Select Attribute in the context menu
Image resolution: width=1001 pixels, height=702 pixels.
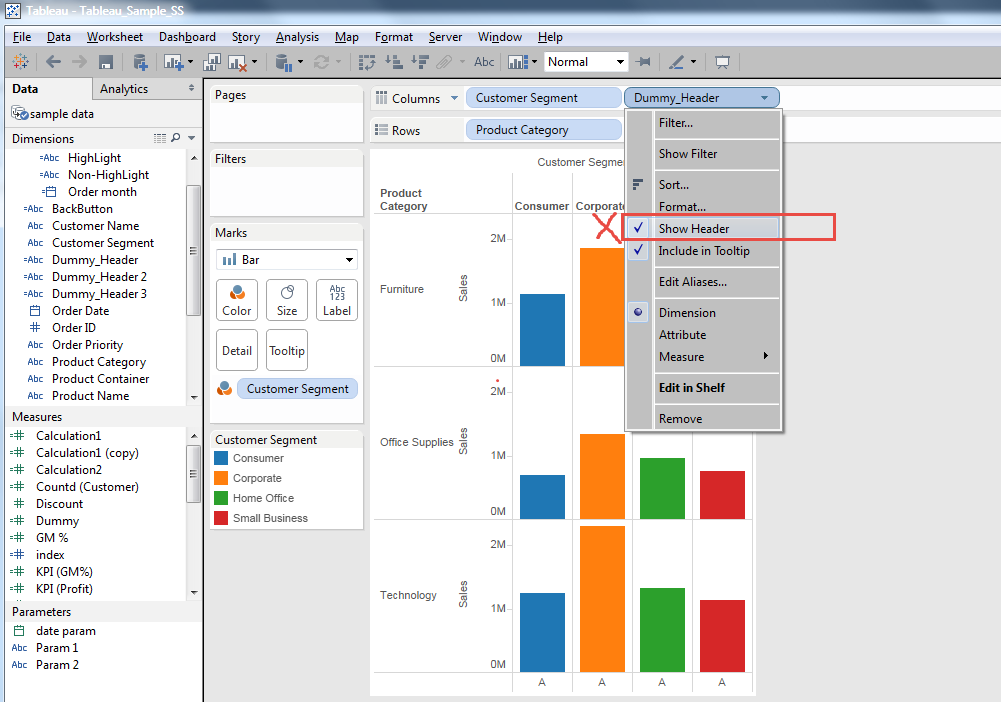tap(703, 334)
